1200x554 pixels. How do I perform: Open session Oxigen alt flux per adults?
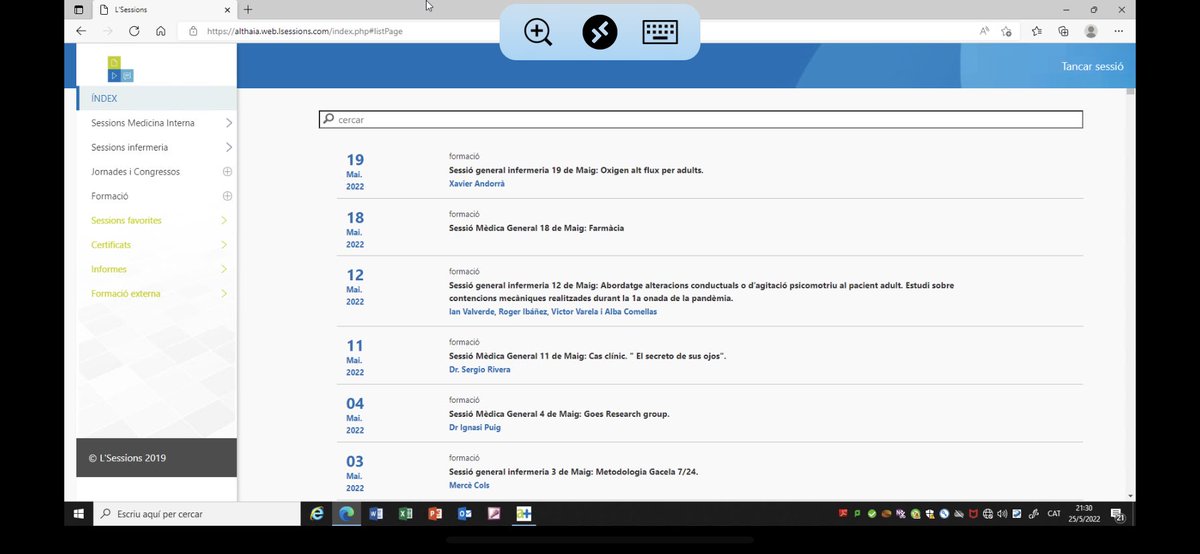tap(576, 170)
